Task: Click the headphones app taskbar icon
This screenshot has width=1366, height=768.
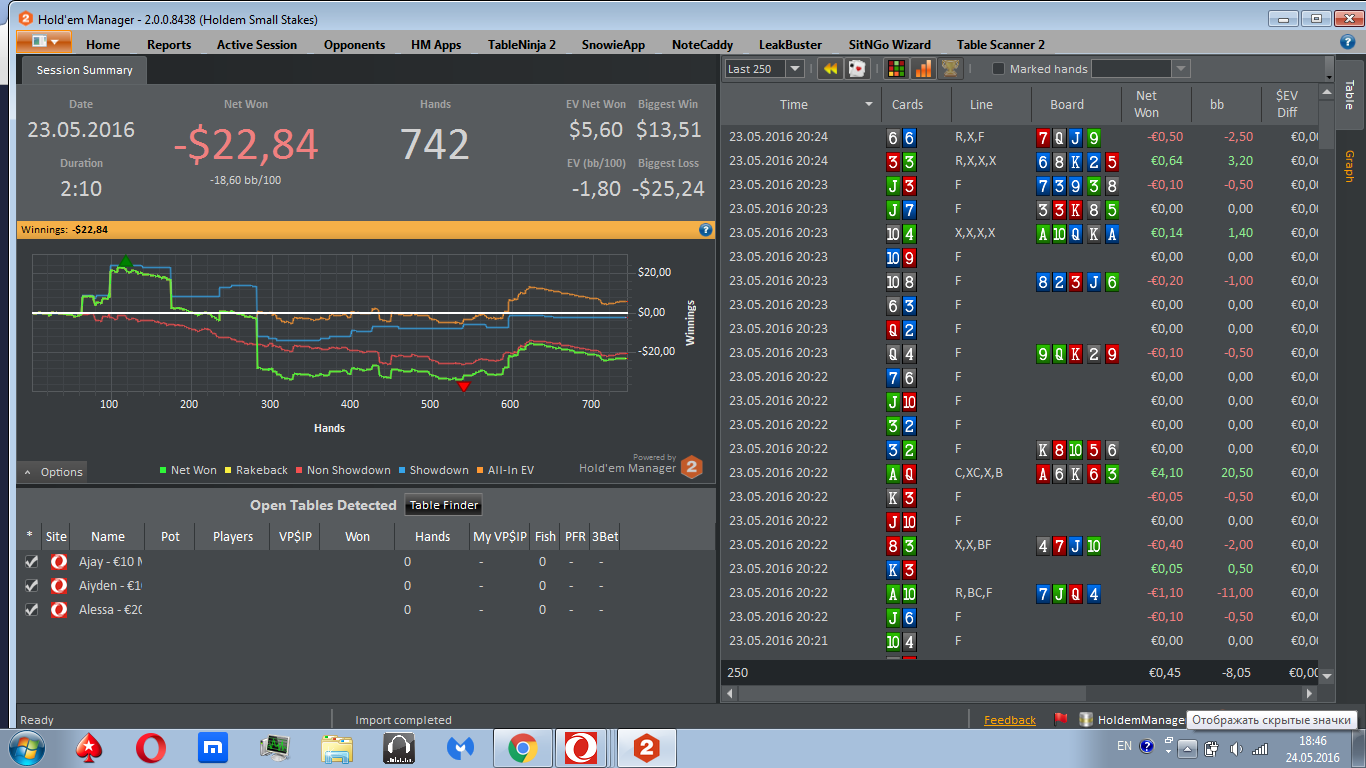Action: [399, 748]
